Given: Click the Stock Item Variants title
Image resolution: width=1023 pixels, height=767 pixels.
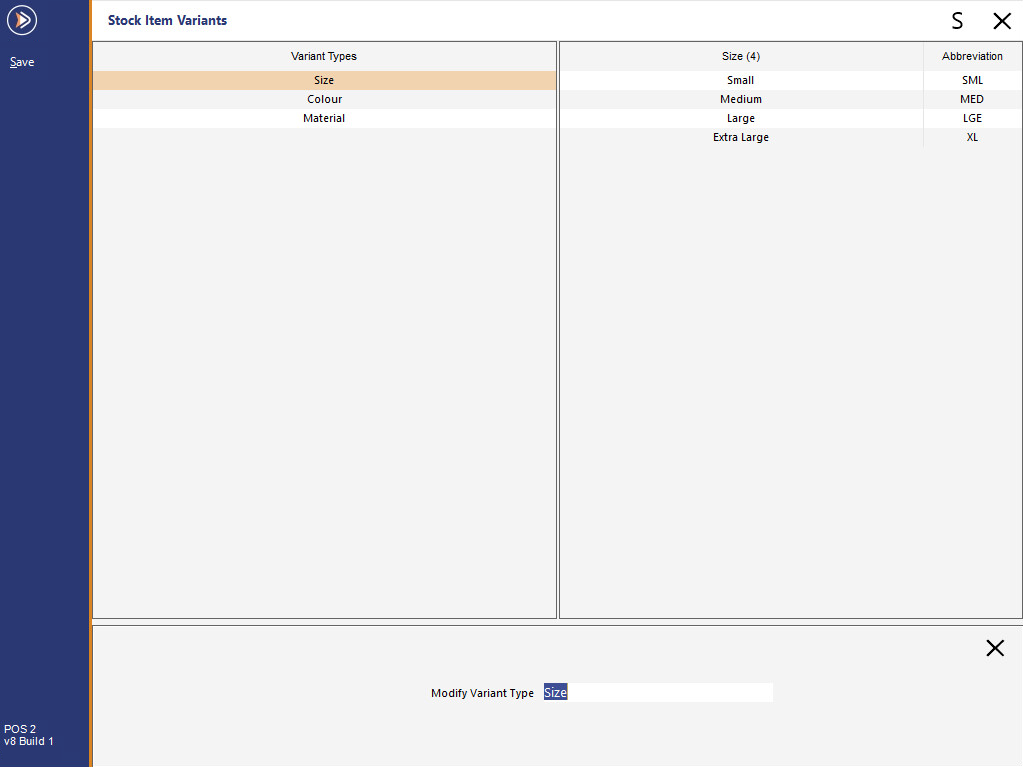Looking at the screenshot, I should 168,20.
